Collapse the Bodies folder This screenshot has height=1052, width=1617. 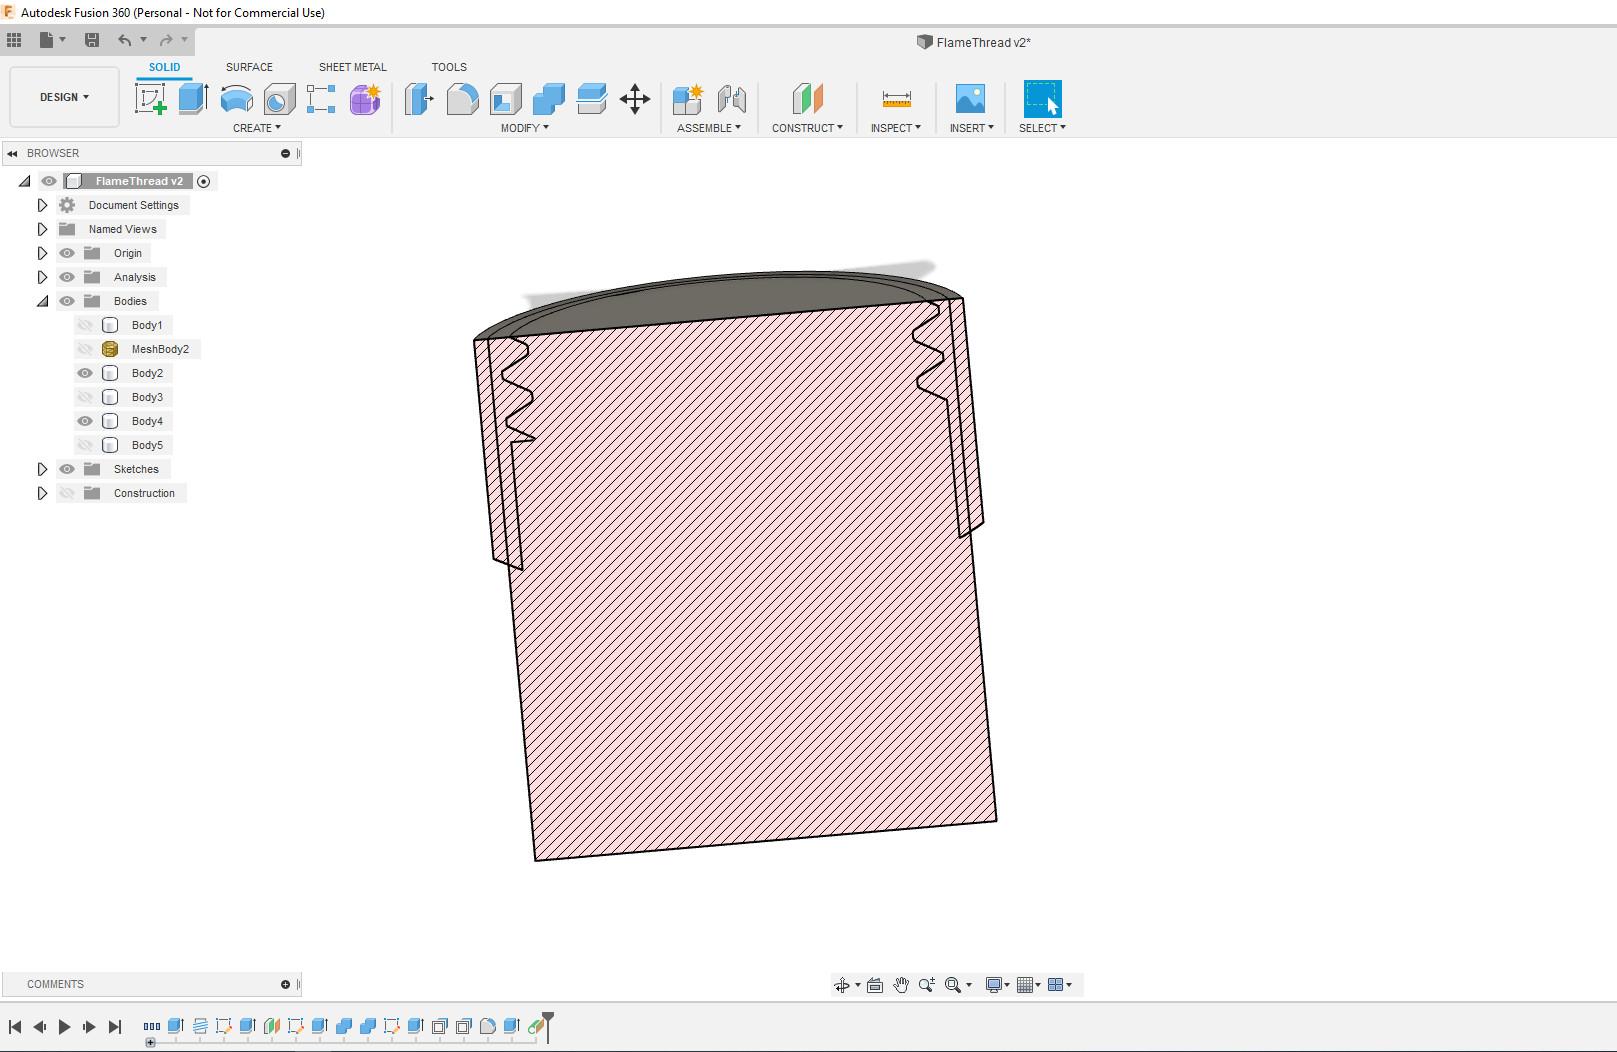point(42,301)
